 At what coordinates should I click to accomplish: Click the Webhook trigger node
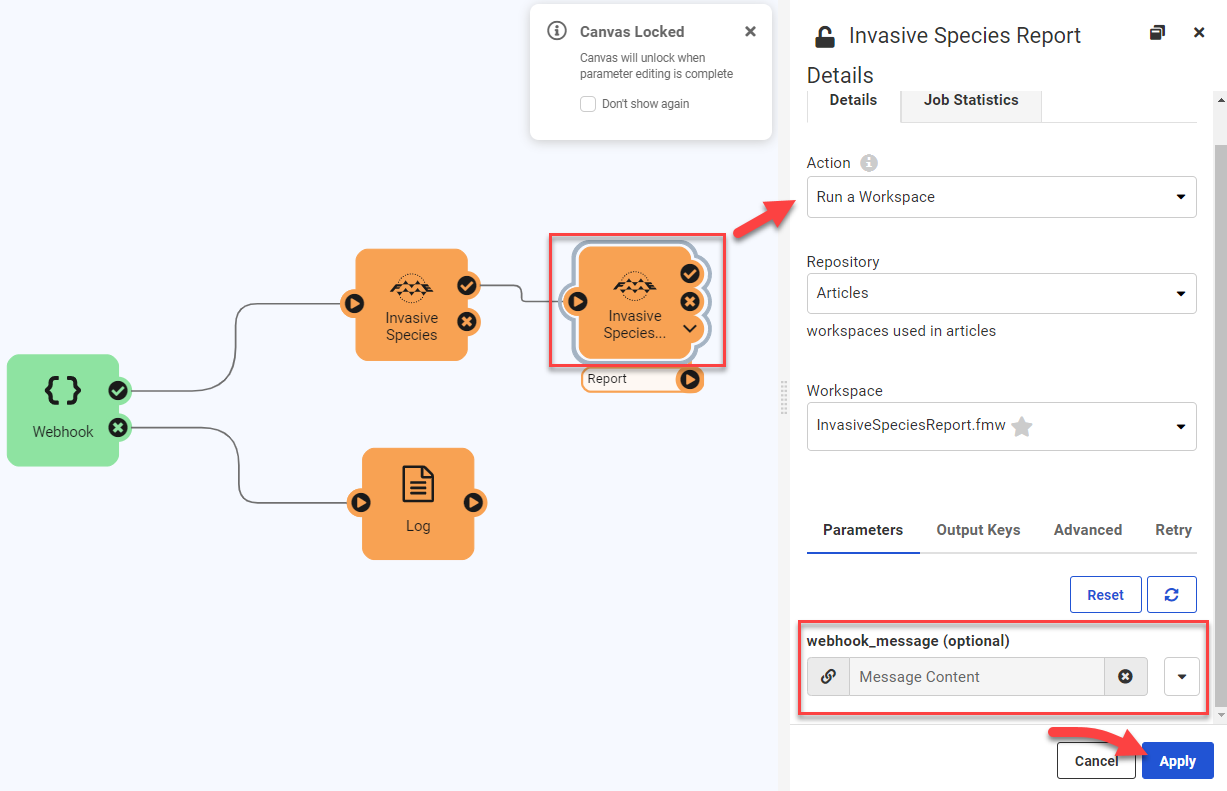(62, 409)
